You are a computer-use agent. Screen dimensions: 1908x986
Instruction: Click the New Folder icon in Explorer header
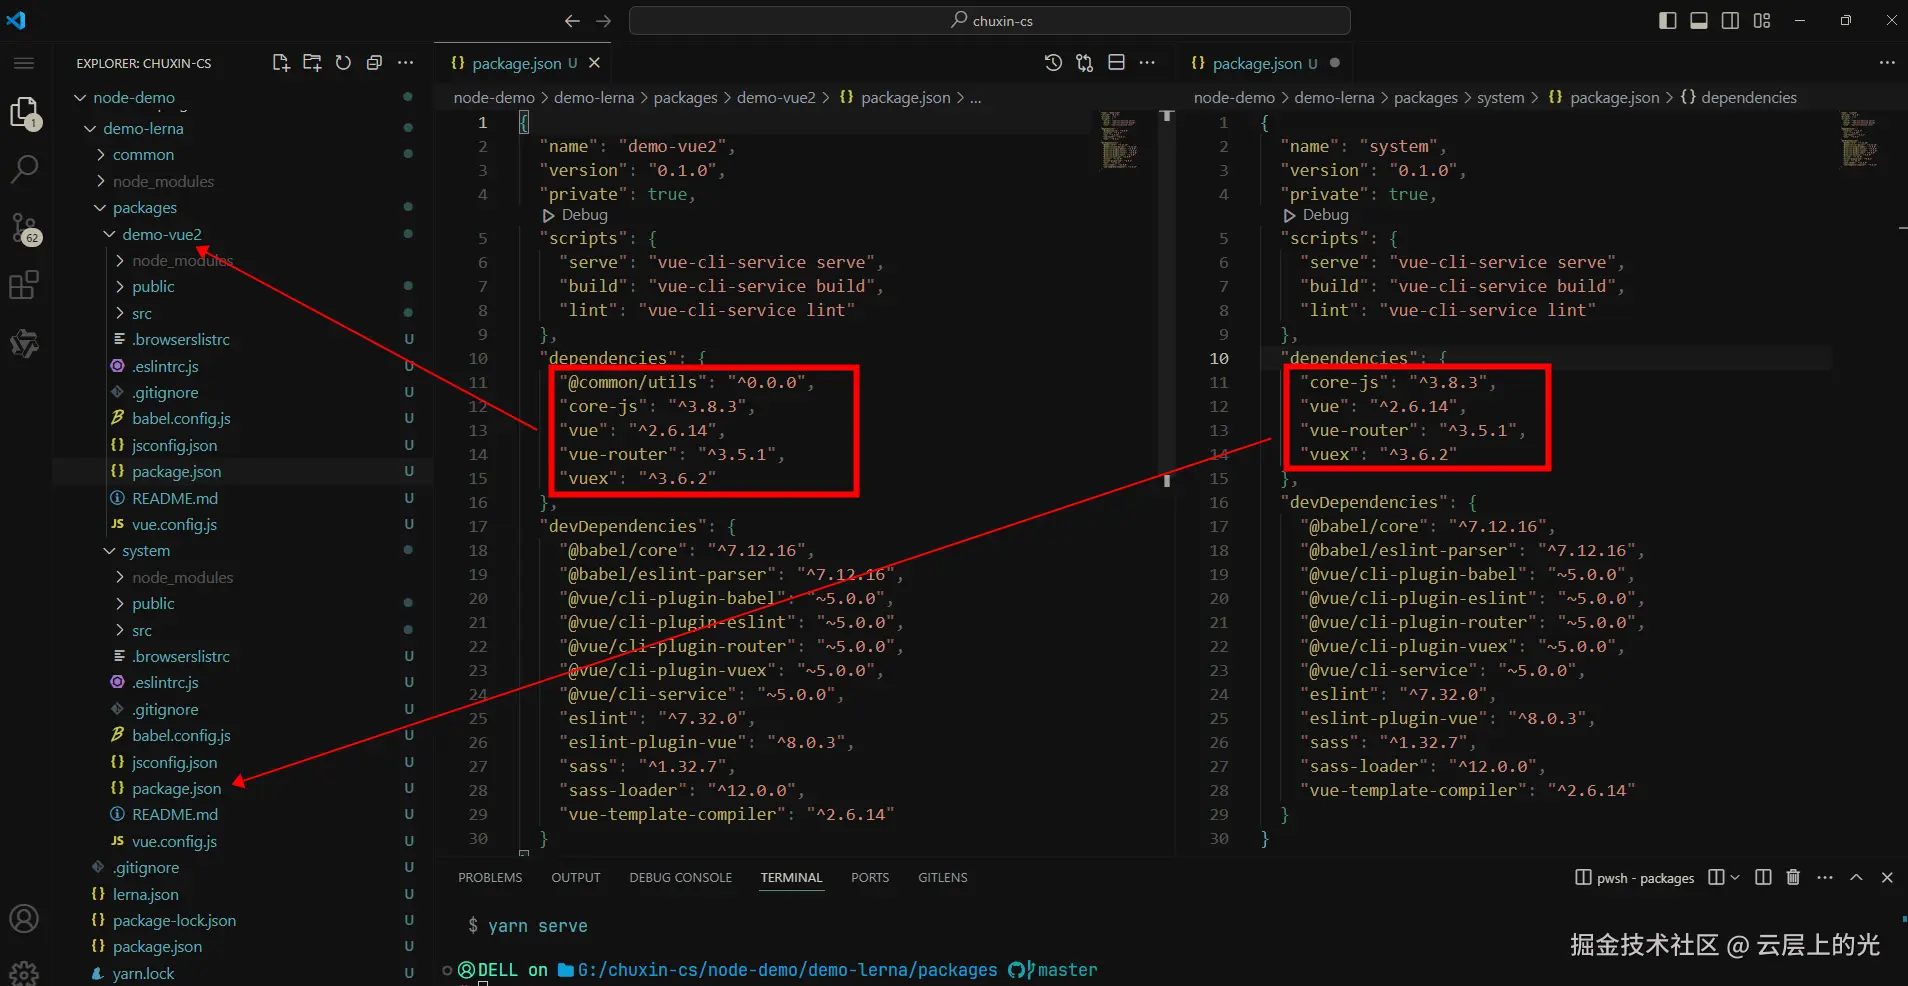click(x=312, y=63)
